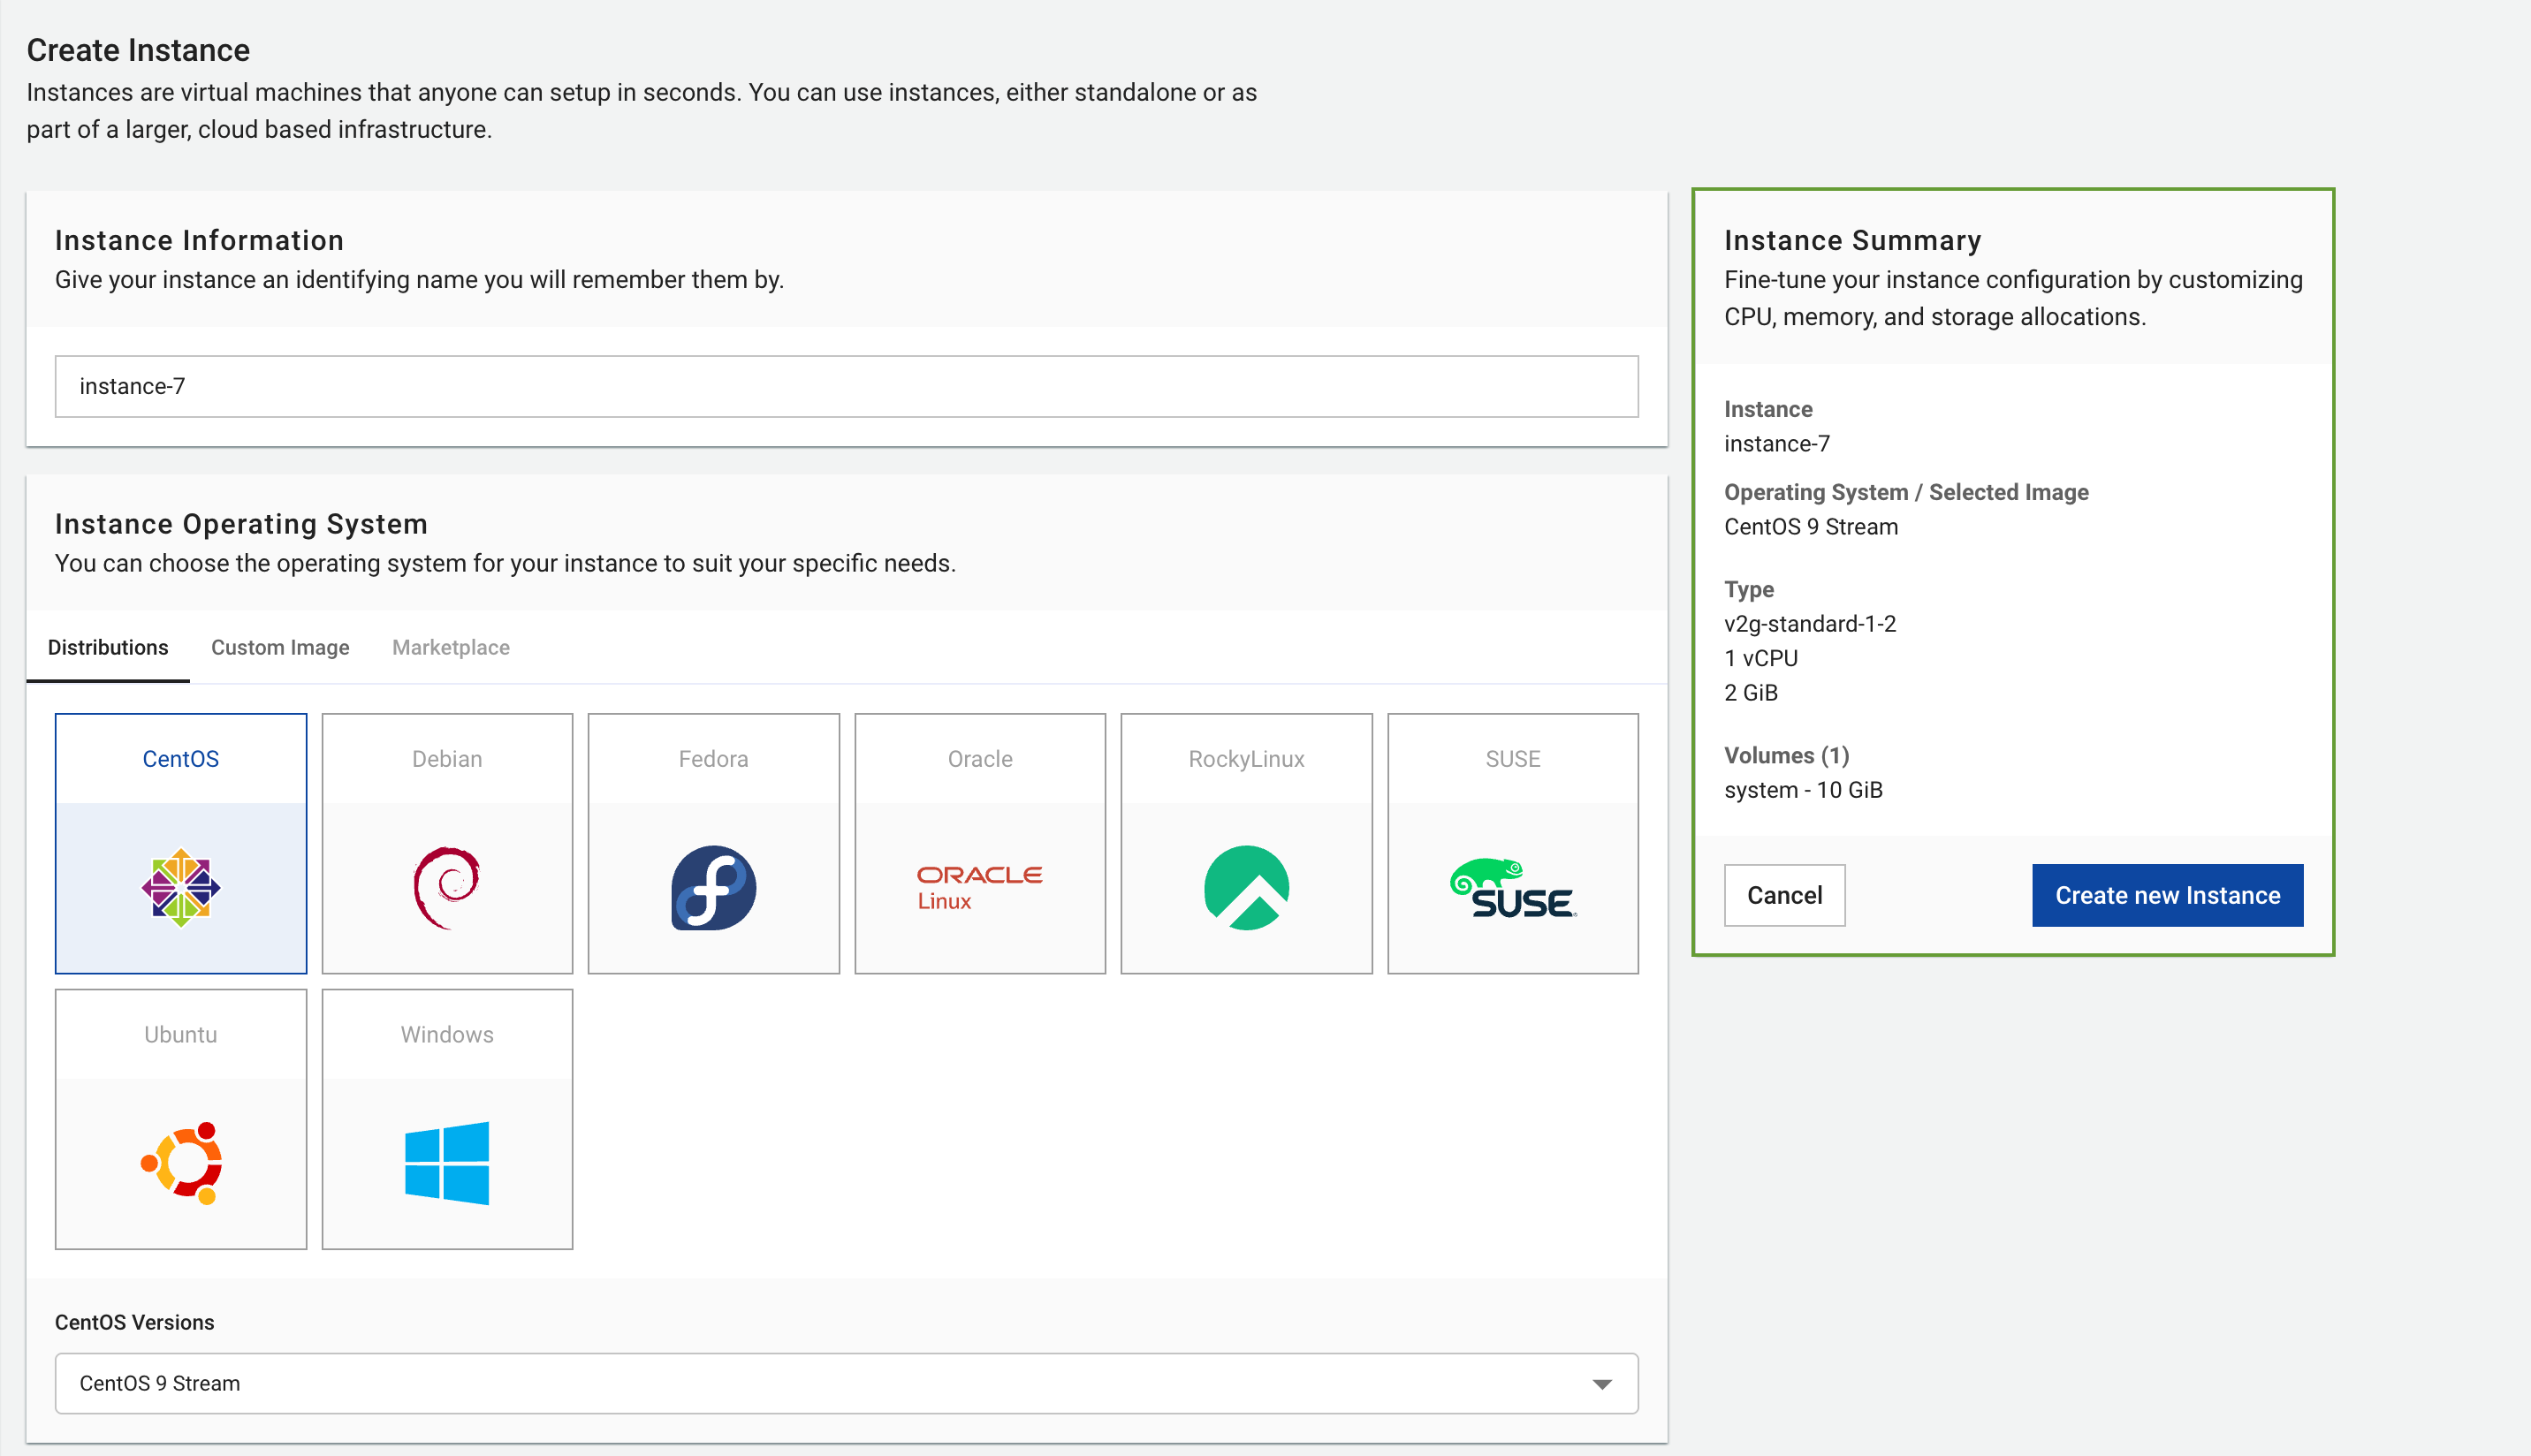Click the Windows card label
Screen dimensions: 2531x1456
click(x=447, y=1034)
